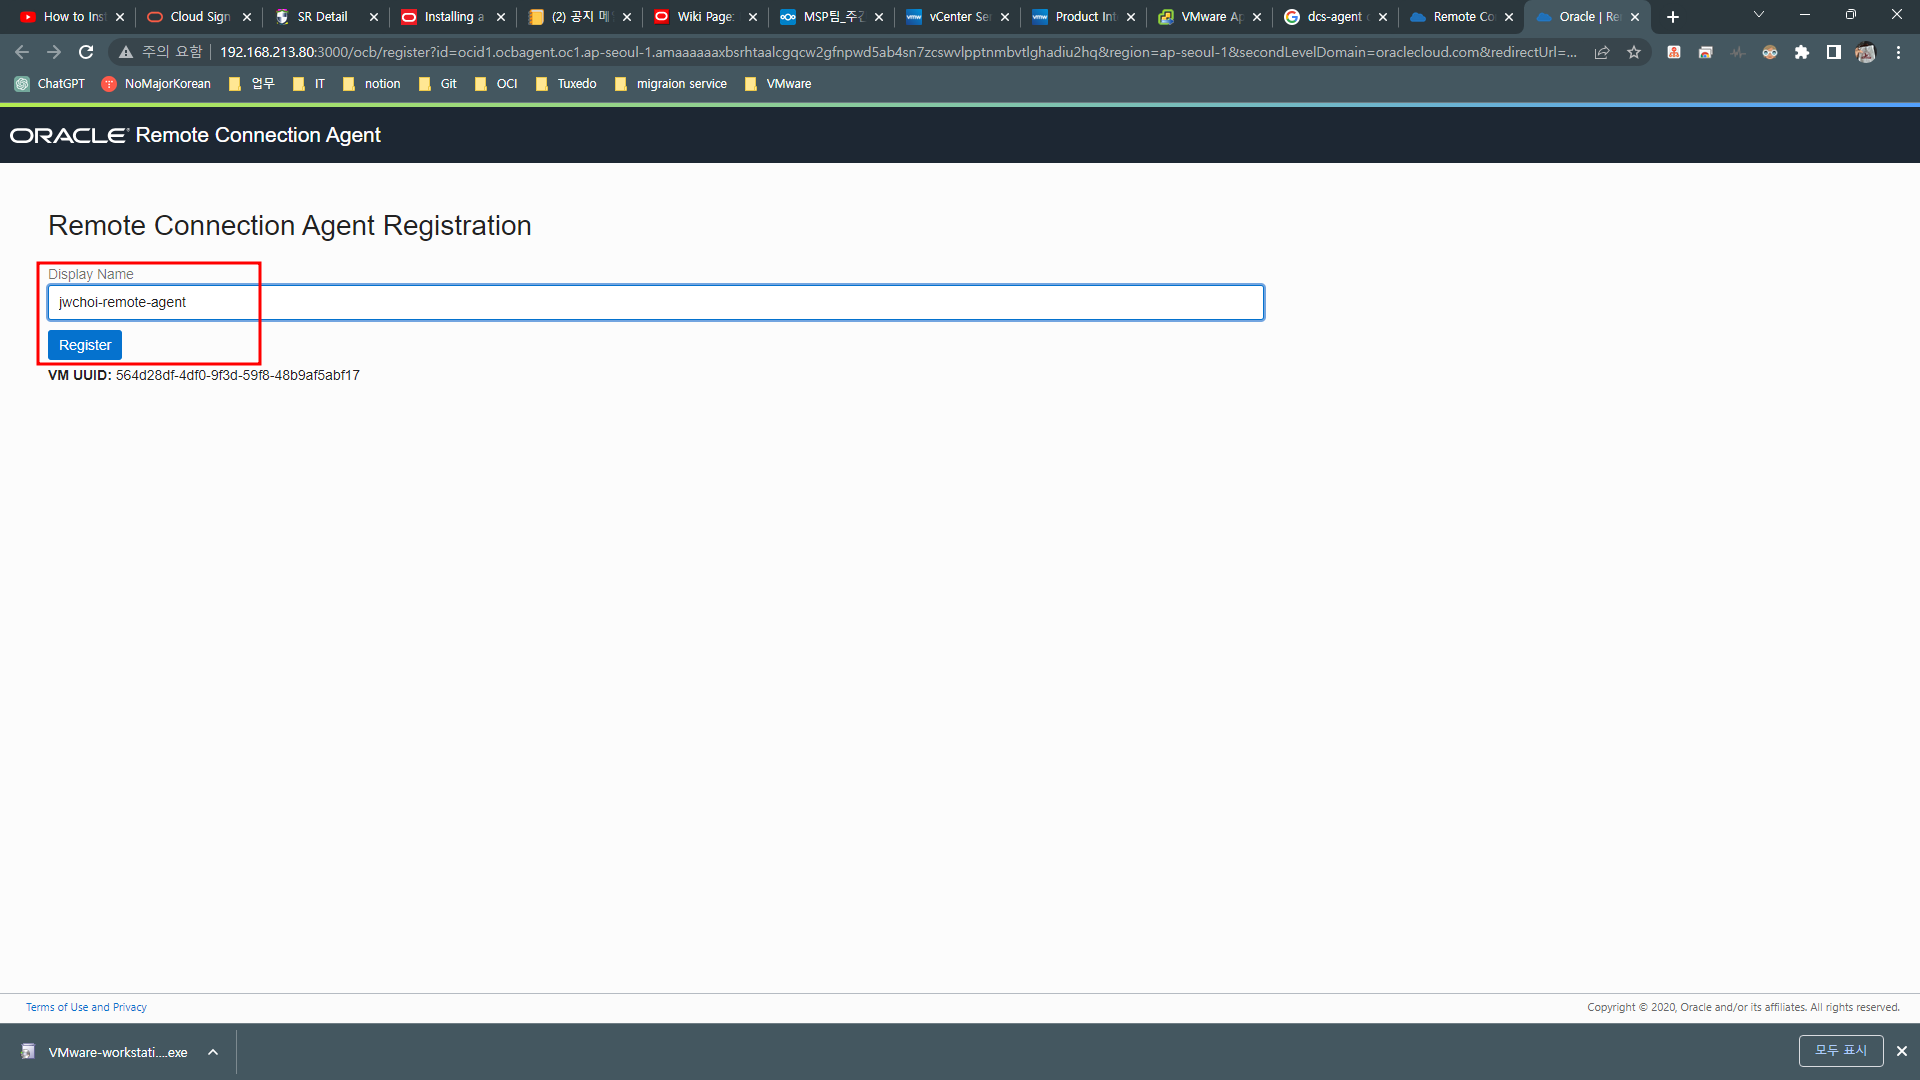
Task: Open the browser extensions puzzle icon
Action: pos(1802,52)
